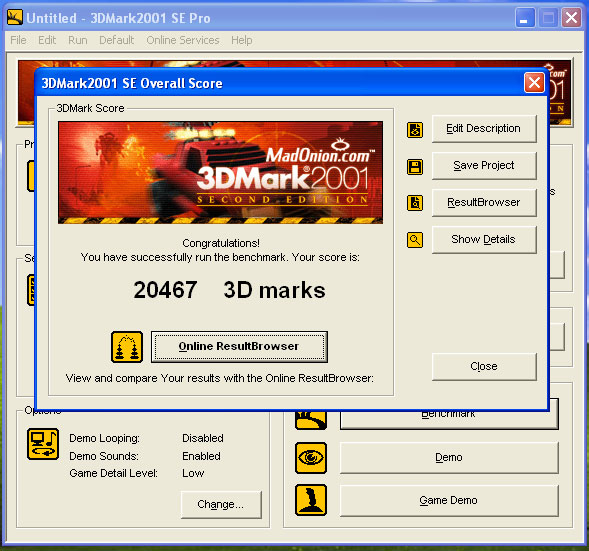The height and width of the screenshot is (551, 589).
Task: Click the 'Demo Looping:' label
Action: click(104, 438)
